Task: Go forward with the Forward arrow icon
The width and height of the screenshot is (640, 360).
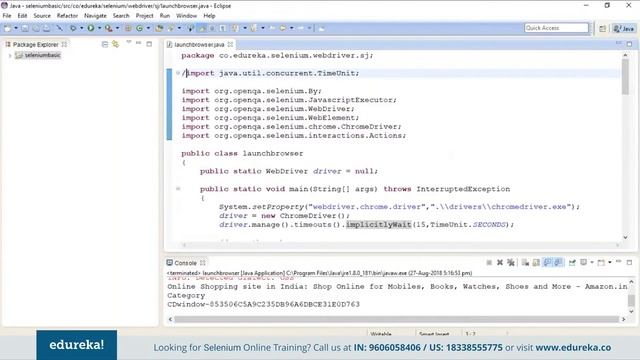Action: pyautogui.click(x=301, y=28)
